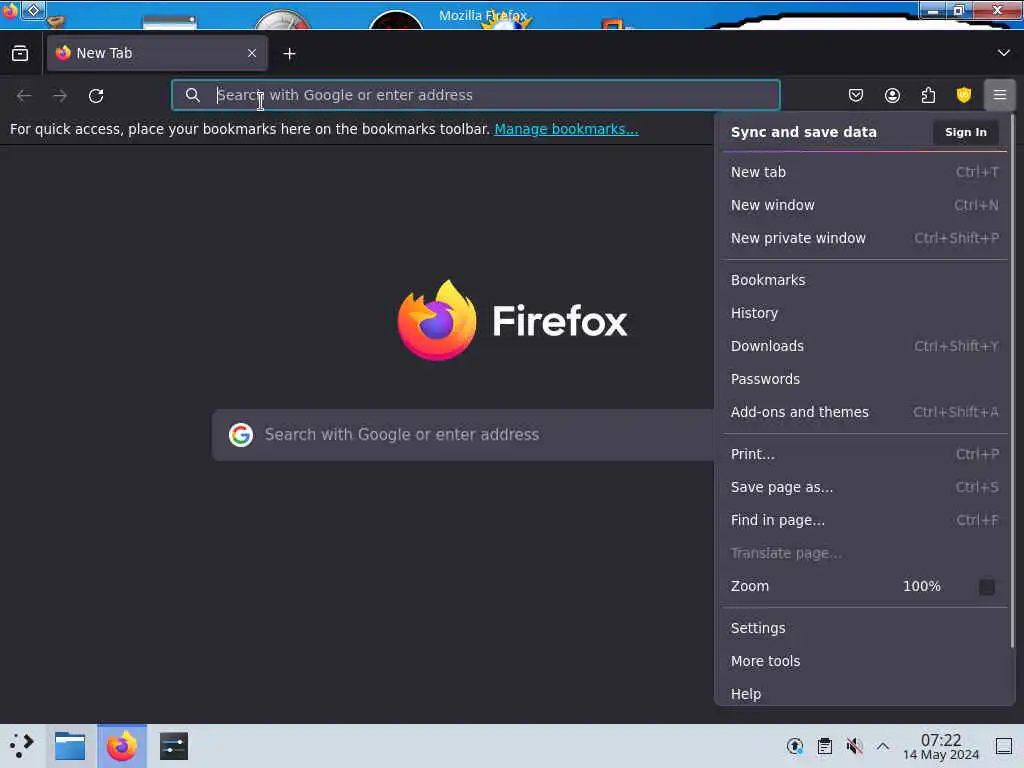Viewport: 1024px width, 768px height.
Task: Click the pin-on-all-desktops title bar icon
Action: pyautogui.click(x=33, y=10)
